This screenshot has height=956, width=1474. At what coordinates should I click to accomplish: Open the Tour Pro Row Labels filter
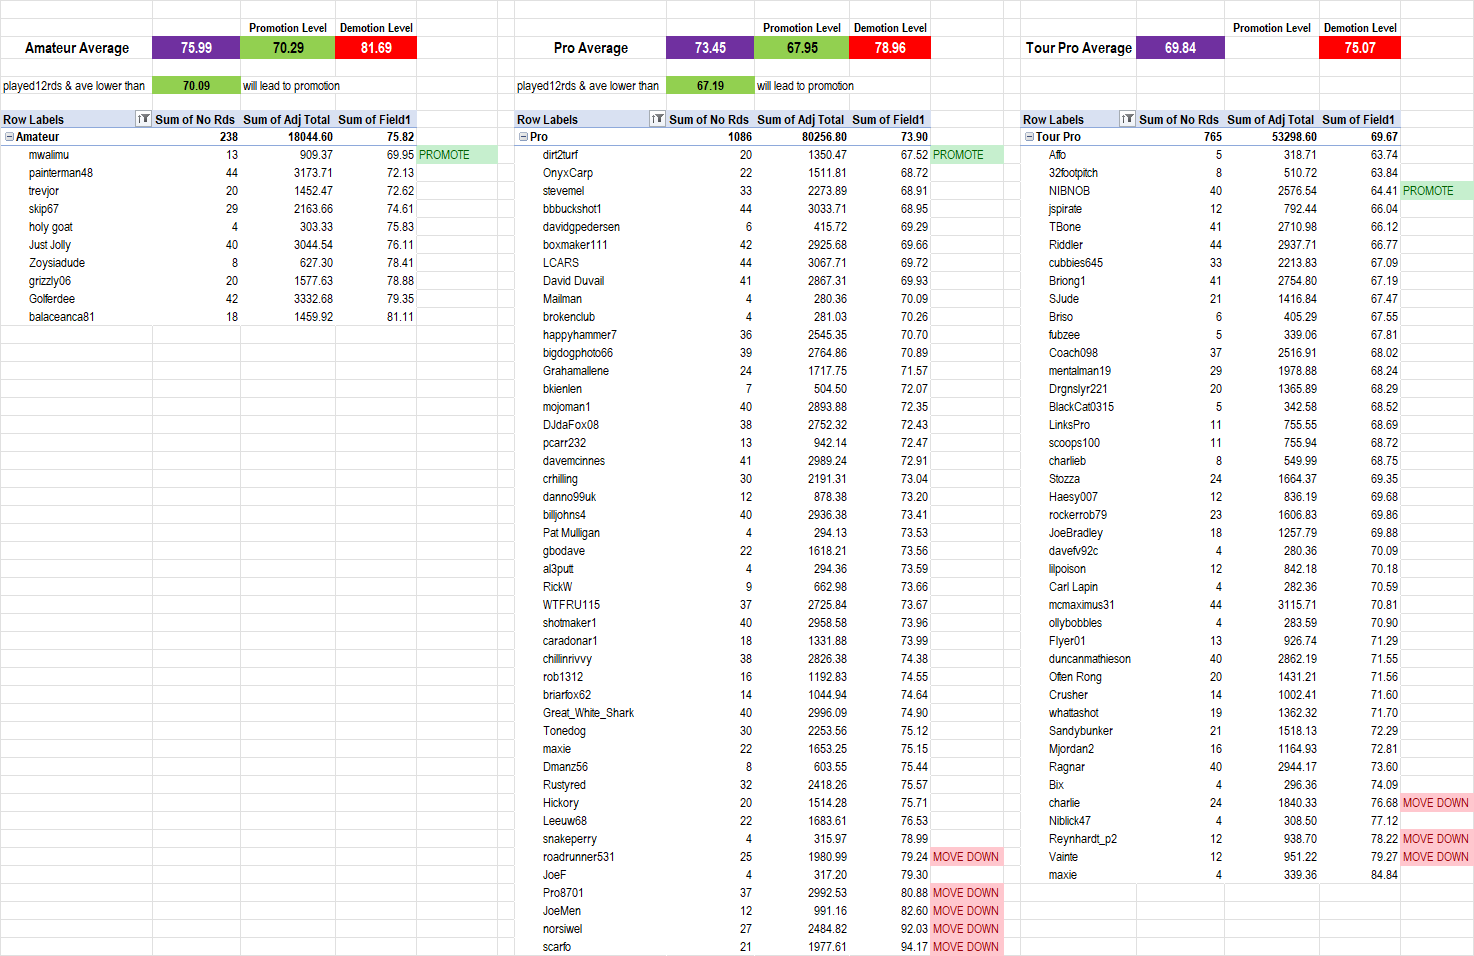[x=1127, y=119]
